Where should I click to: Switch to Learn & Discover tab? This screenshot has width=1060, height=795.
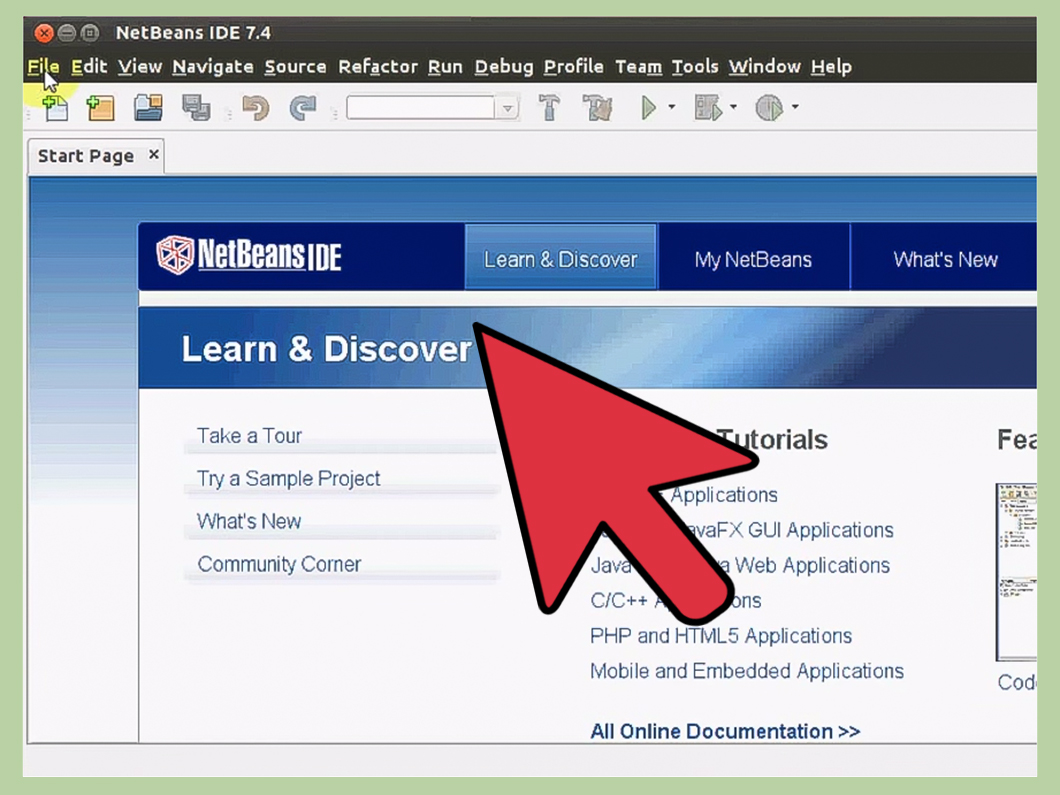click(560, 258)
